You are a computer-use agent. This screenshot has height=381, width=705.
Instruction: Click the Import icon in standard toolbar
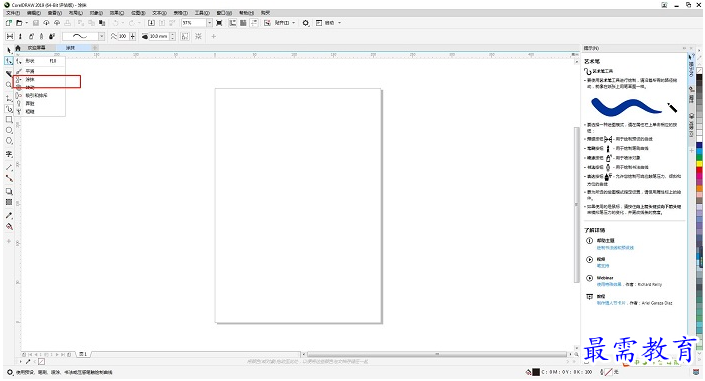[x=152, y=22]
